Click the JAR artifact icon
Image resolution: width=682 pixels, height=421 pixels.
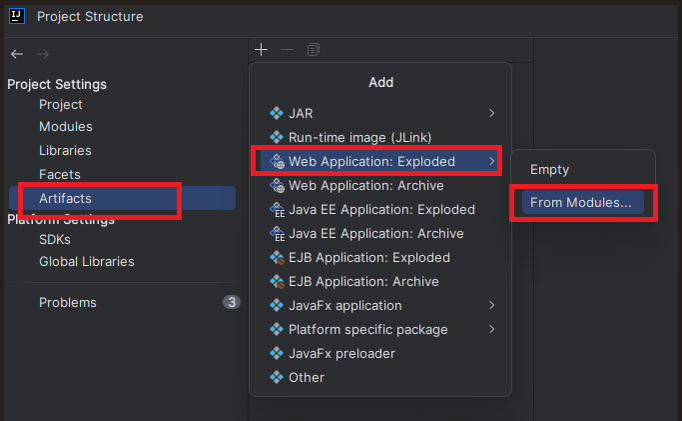pyautogui.click(x=277, y=113)
